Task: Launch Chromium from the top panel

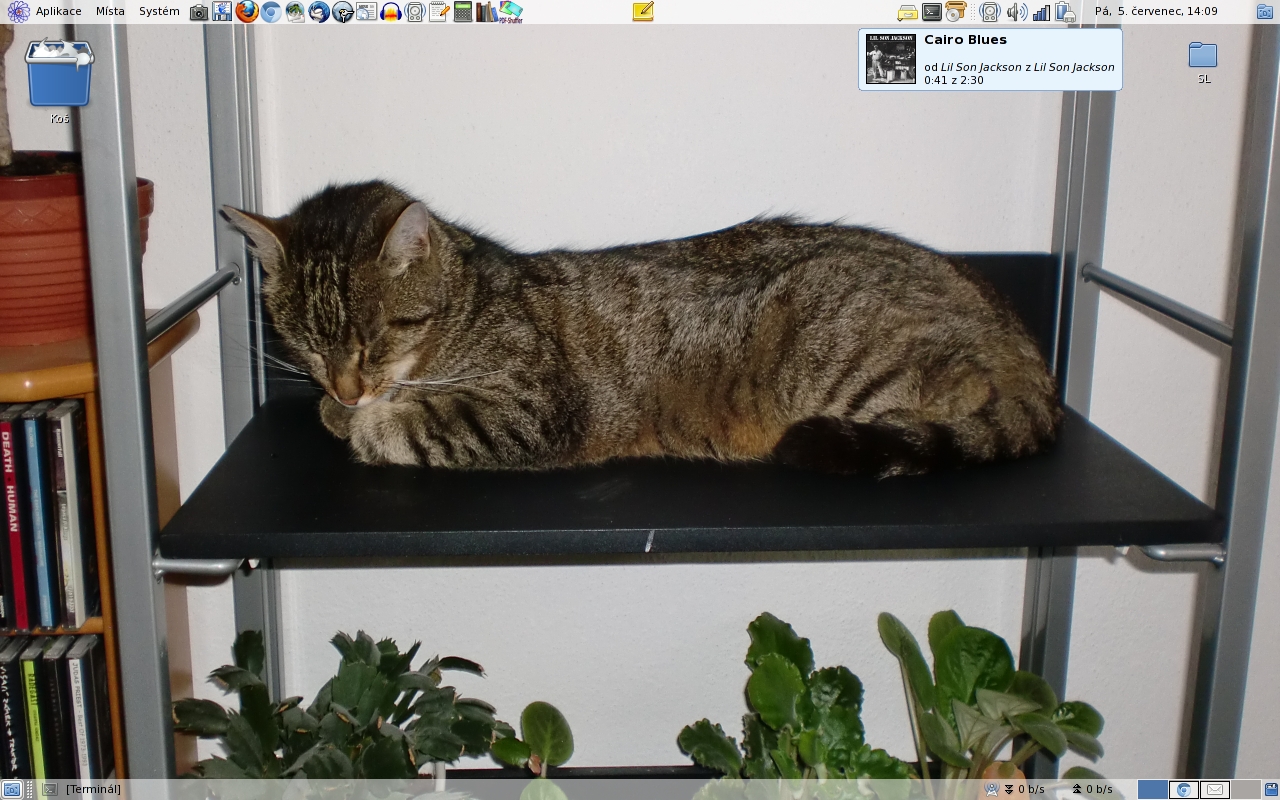Action: pyautogui.click(x=270, y=12)
